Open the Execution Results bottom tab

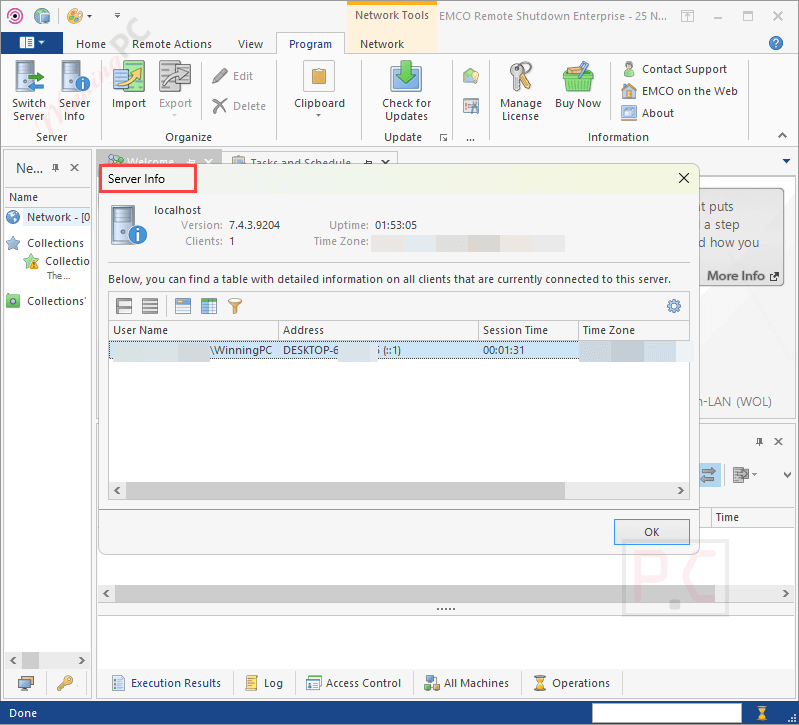coord(166,683)
